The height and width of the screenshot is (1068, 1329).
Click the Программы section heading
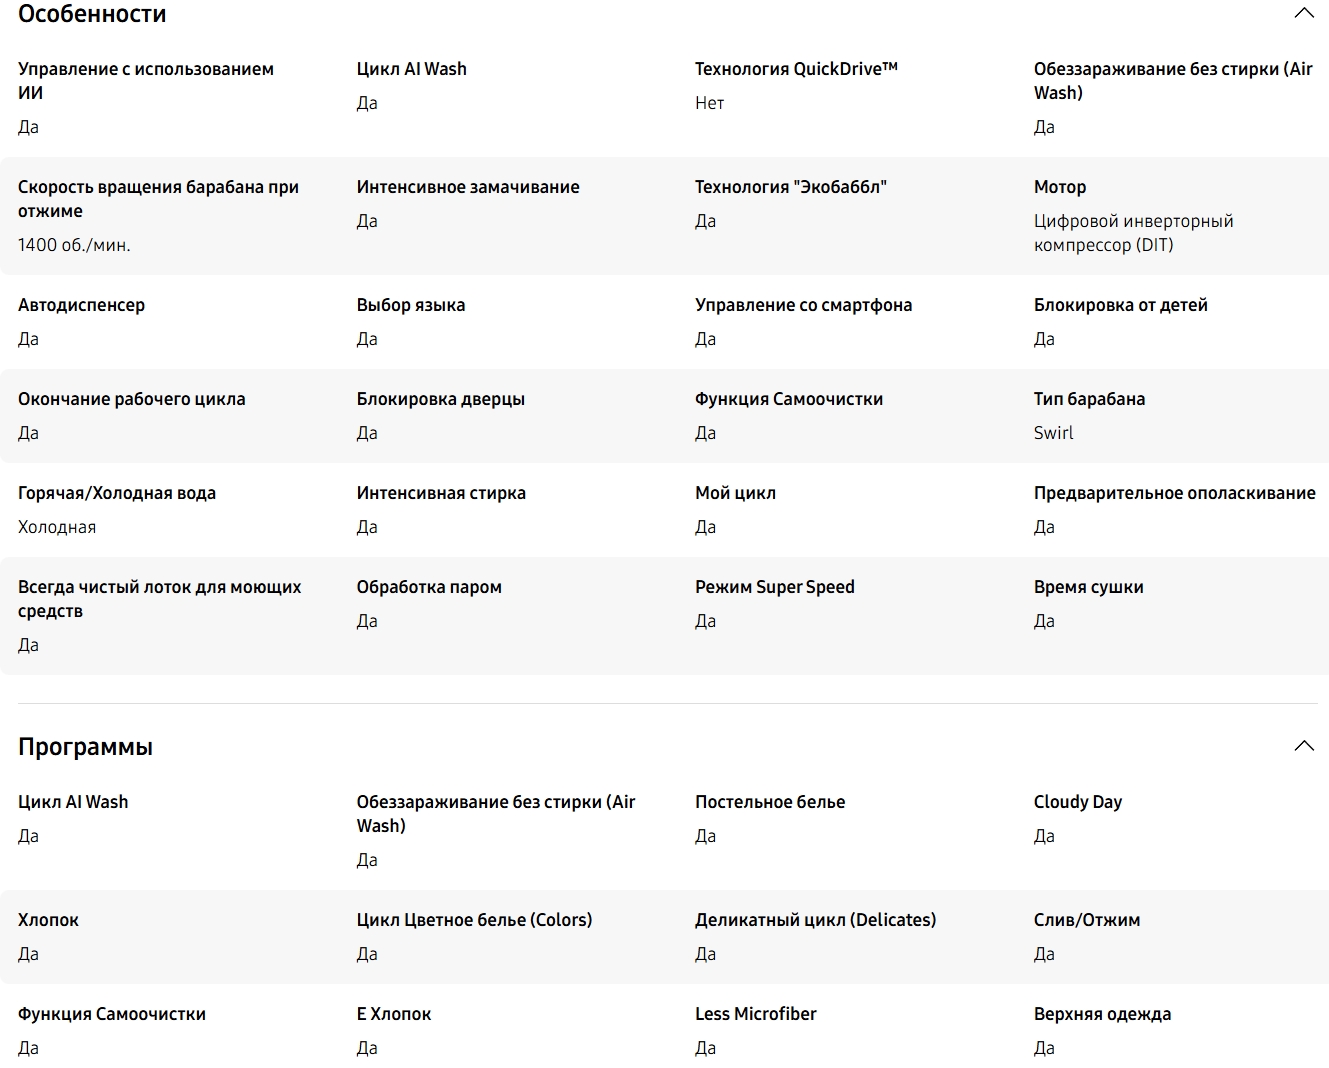tap(85, 747)
